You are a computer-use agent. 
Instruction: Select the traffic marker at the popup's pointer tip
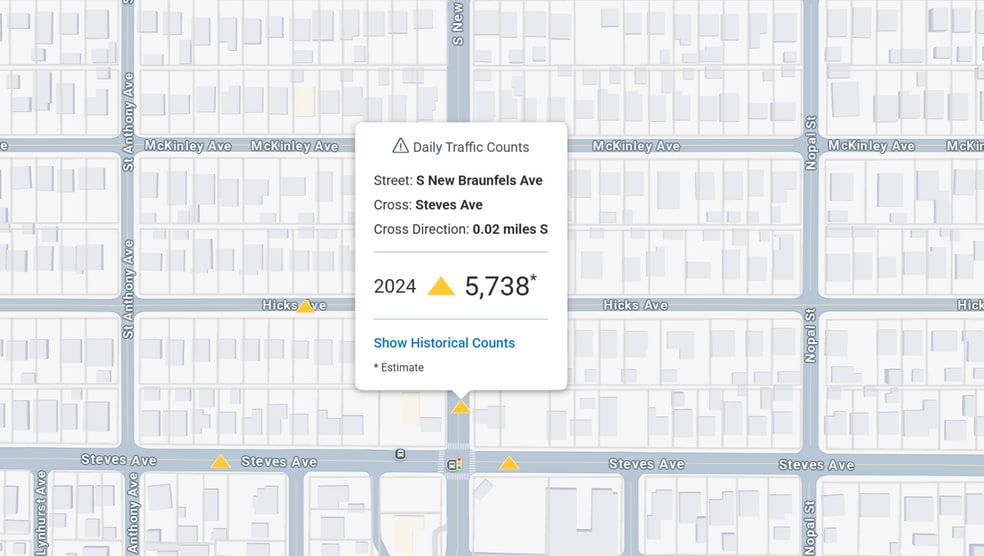point(460,407)
